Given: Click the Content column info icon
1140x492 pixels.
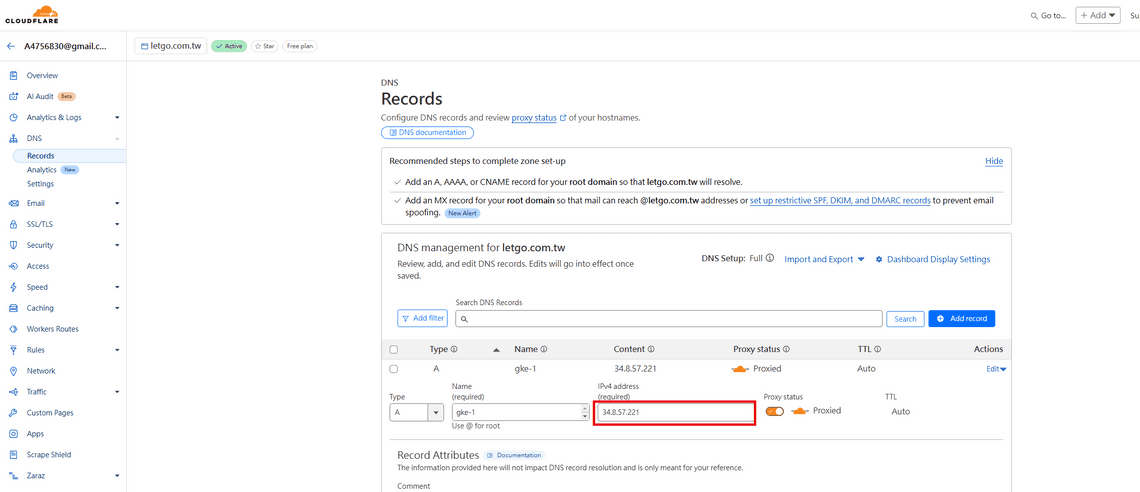Looking at the screenshot, I should pos(651,350).
